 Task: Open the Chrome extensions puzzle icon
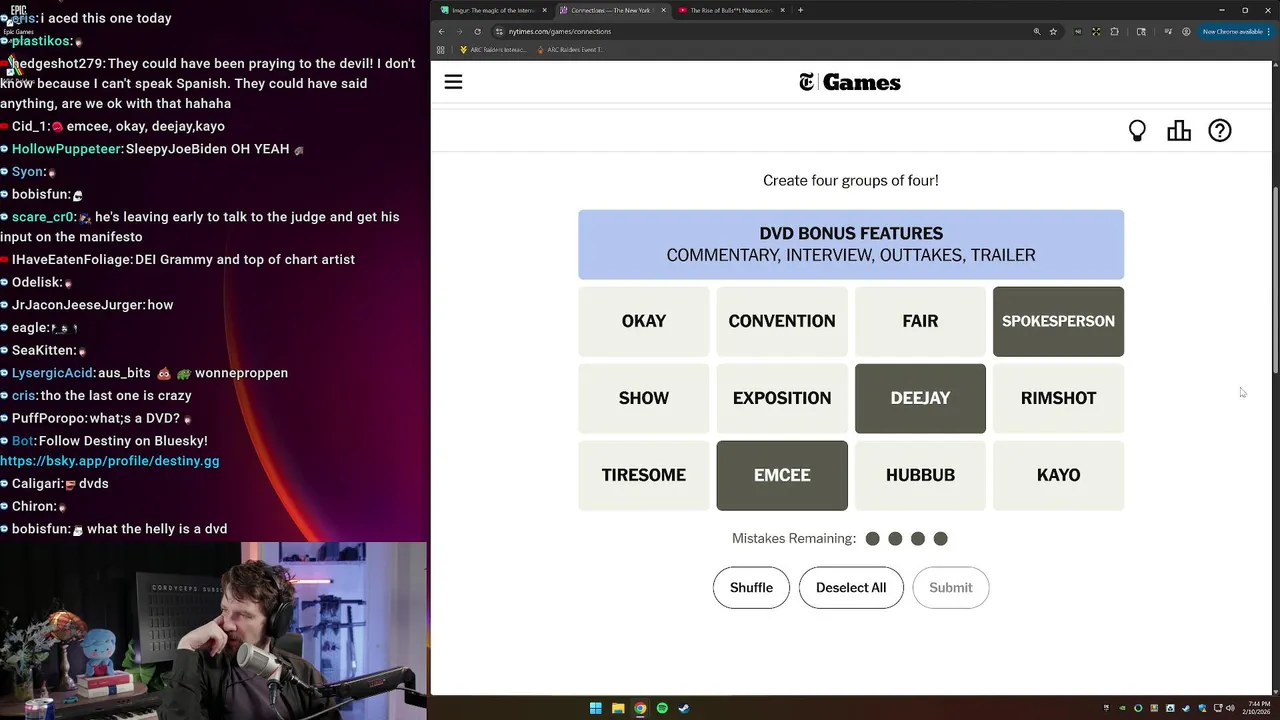pos(1114,31)
